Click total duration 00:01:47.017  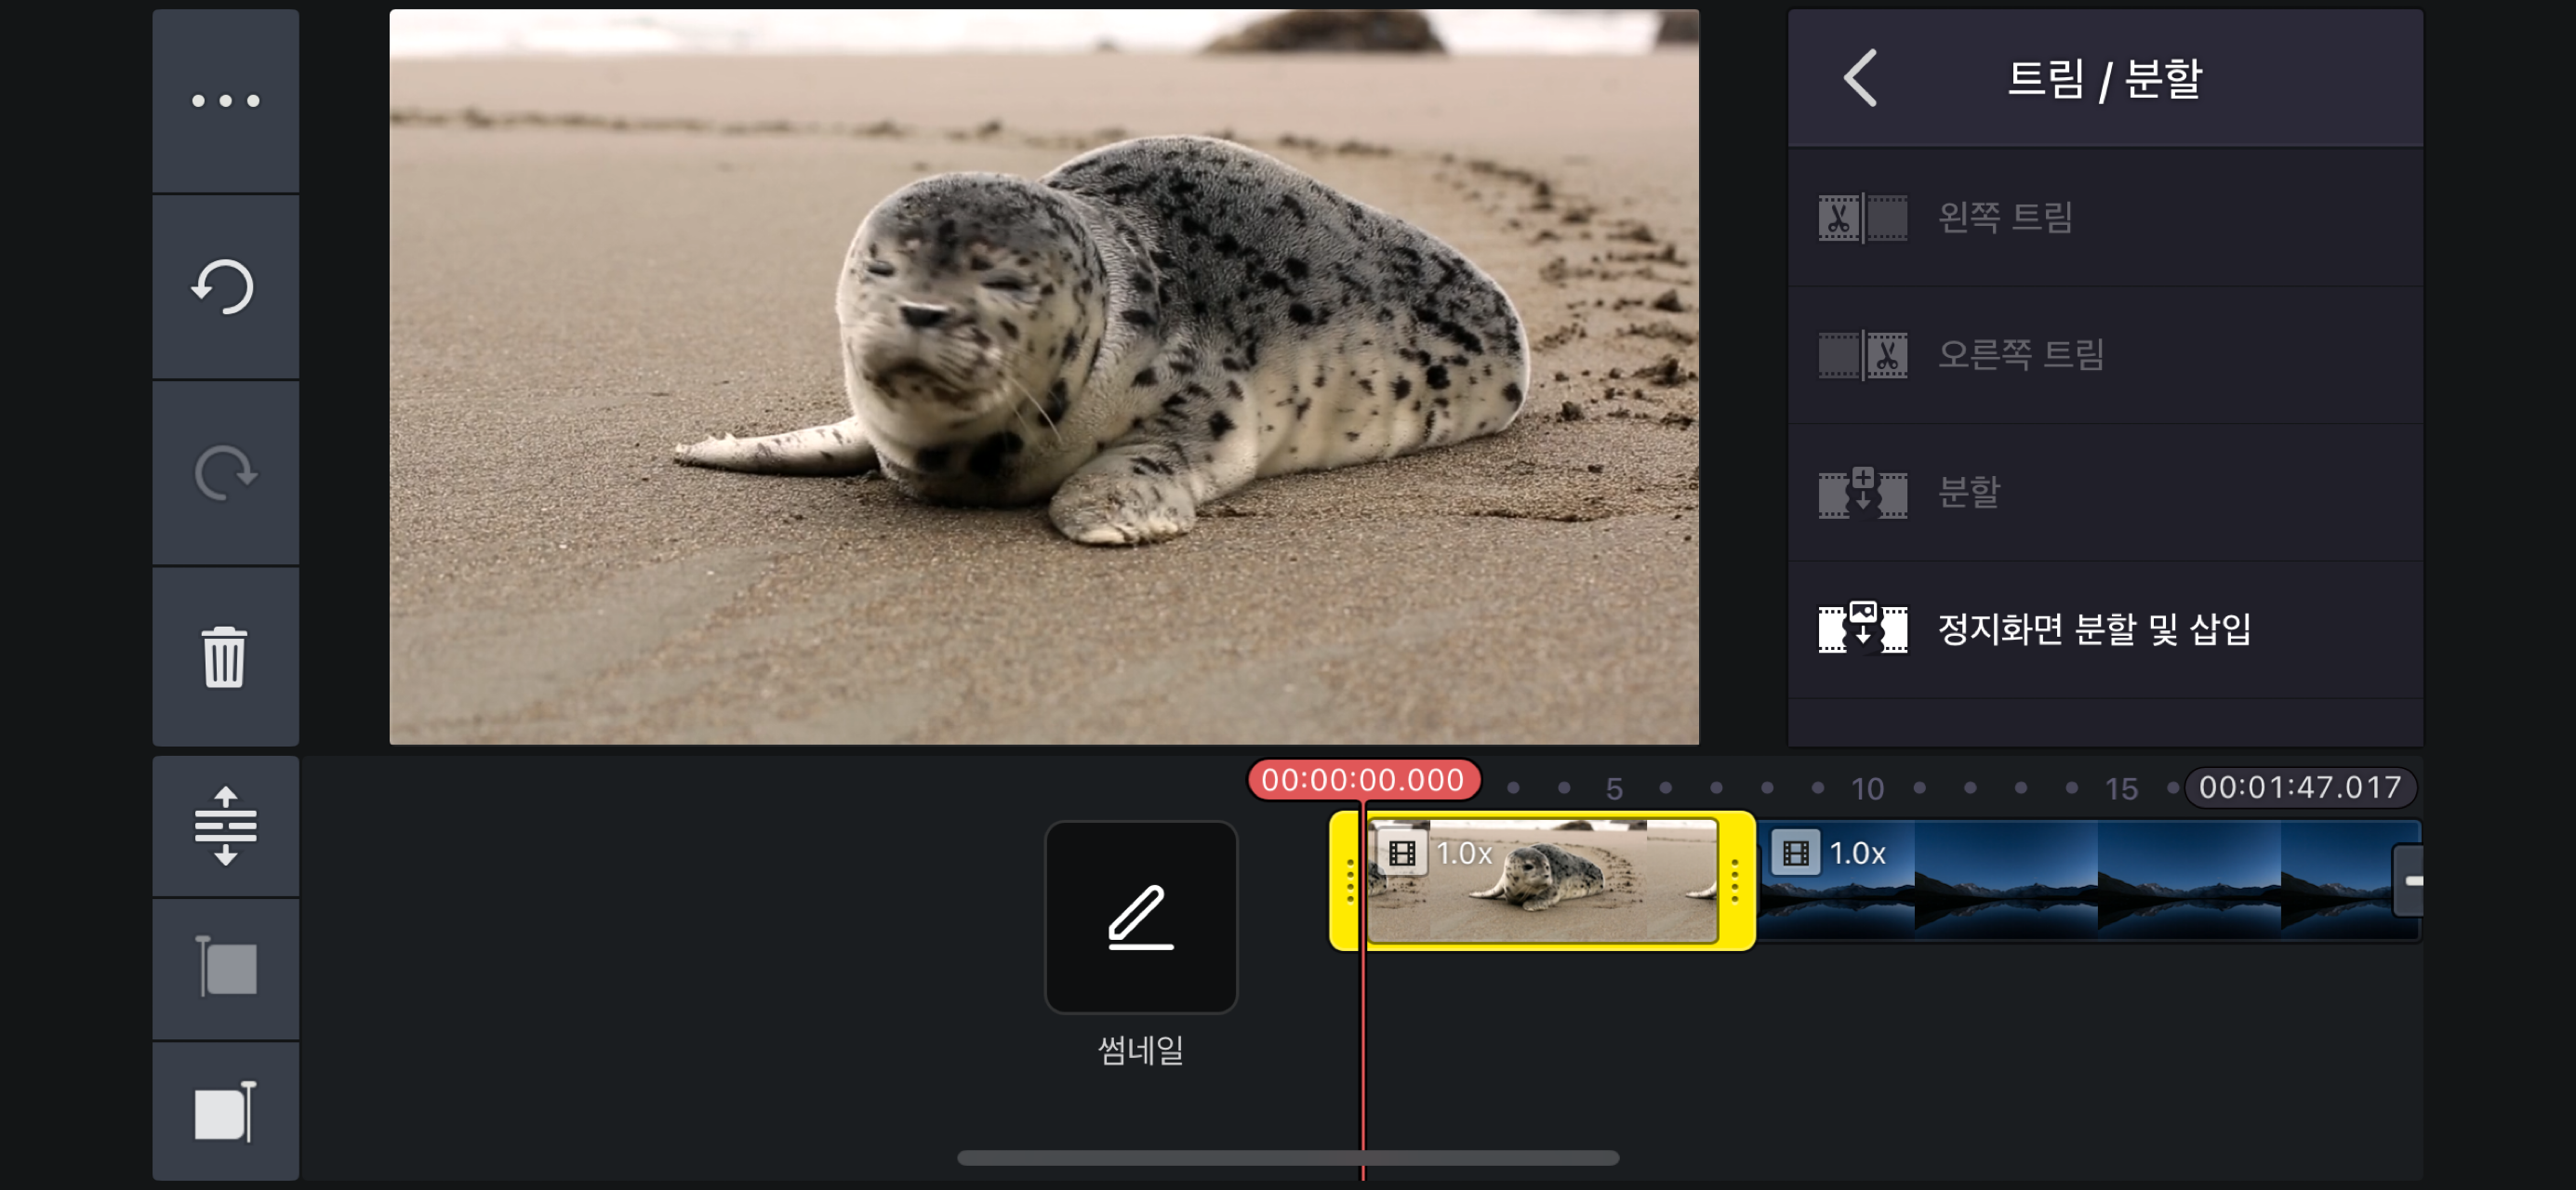click(x=2300, y=787)
